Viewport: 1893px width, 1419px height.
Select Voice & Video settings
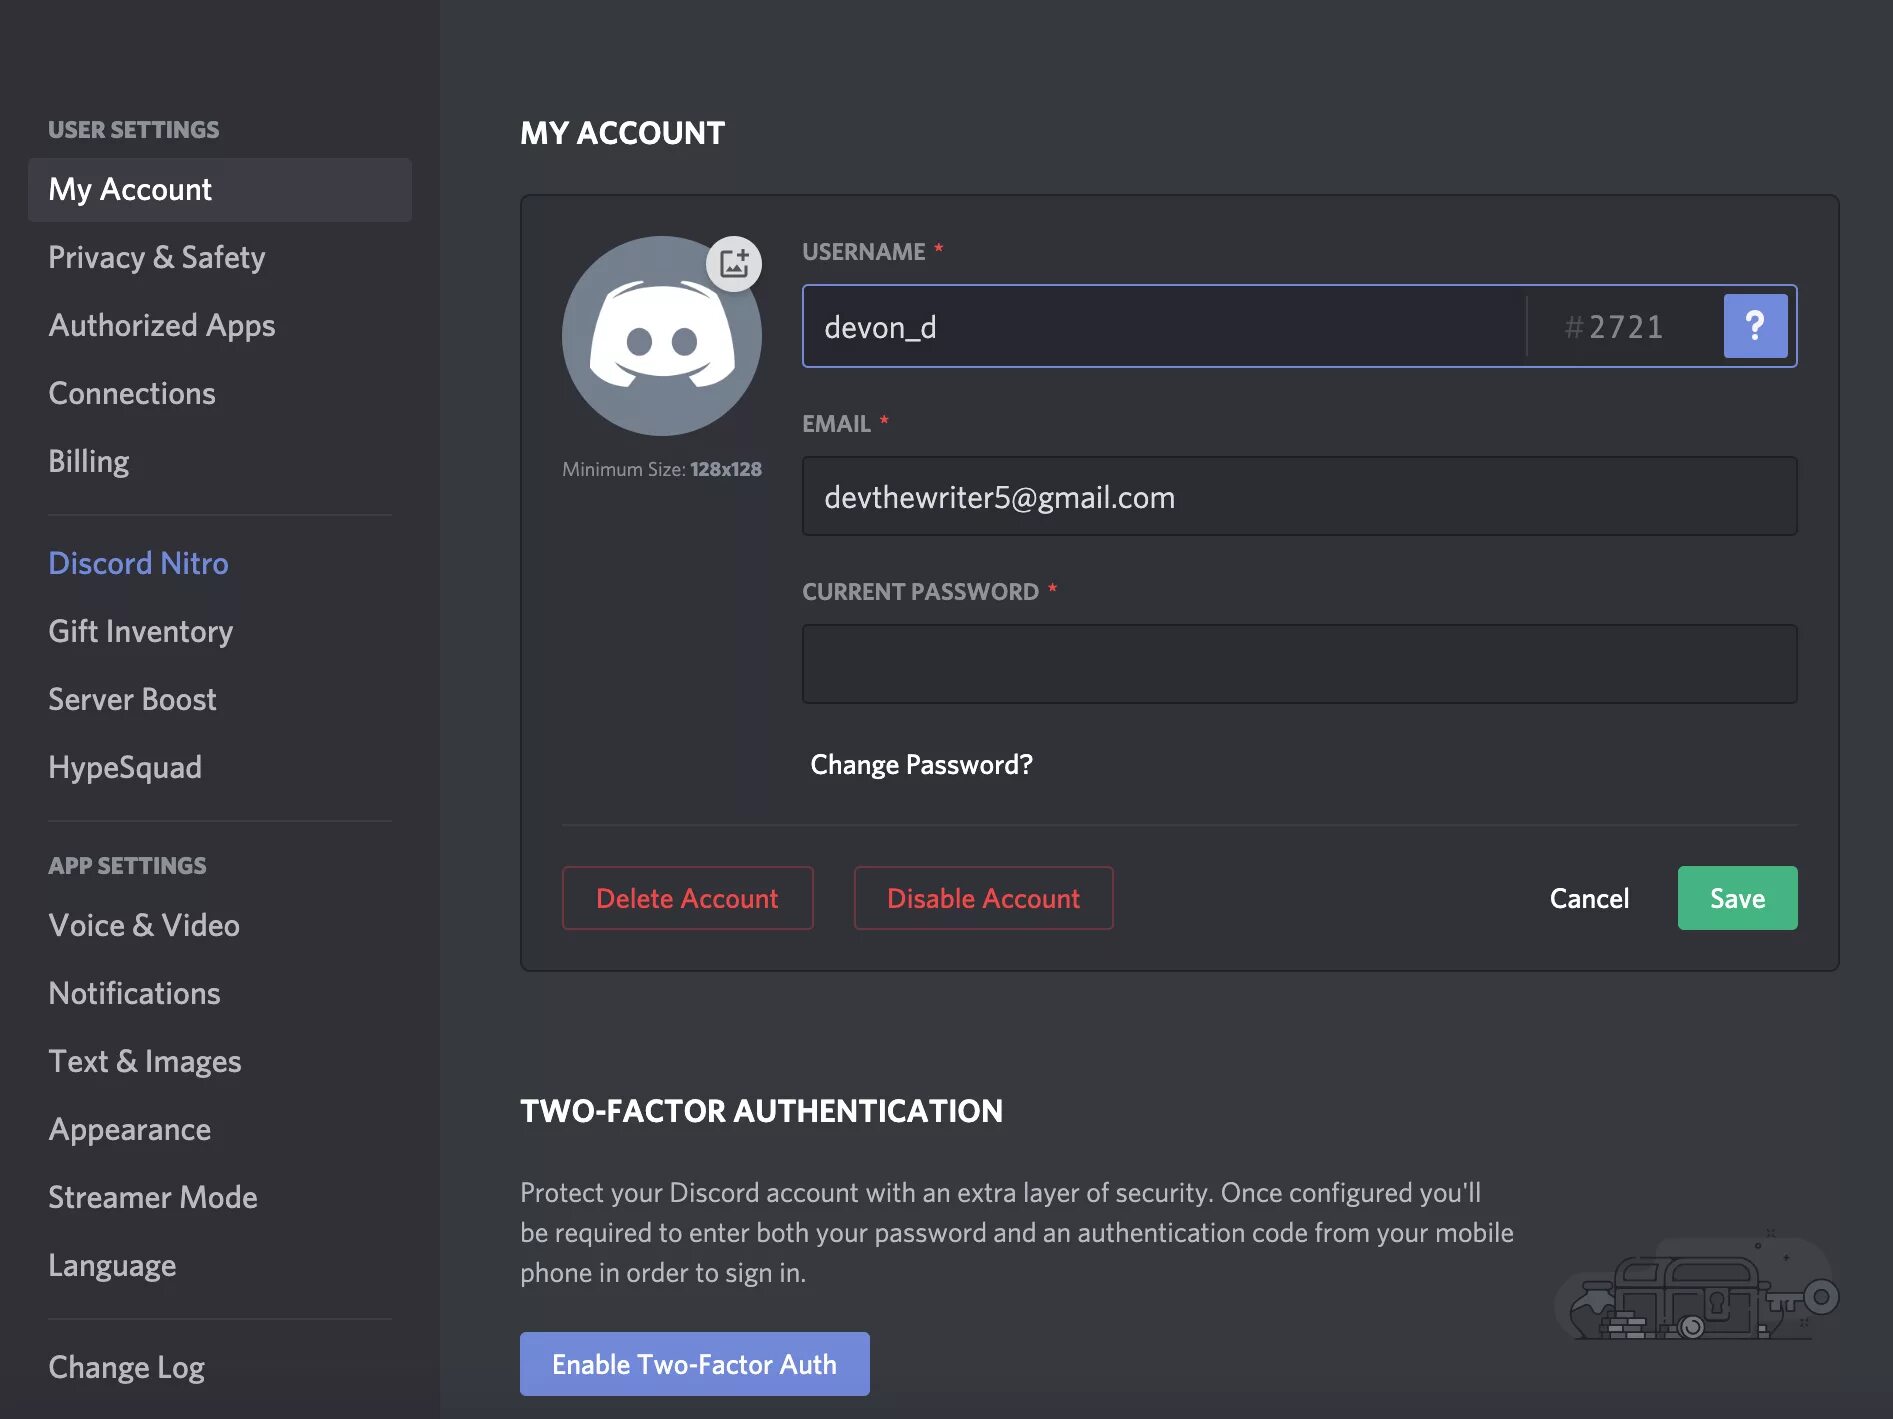pos(143,925)
